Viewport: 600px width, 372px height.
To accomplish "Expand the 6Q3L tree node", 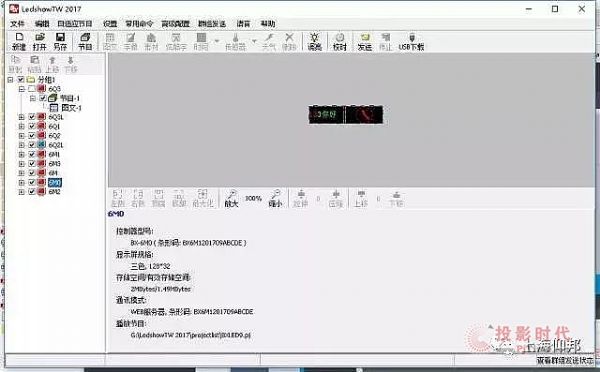I will pyautogui.click(x=21, y=117).
